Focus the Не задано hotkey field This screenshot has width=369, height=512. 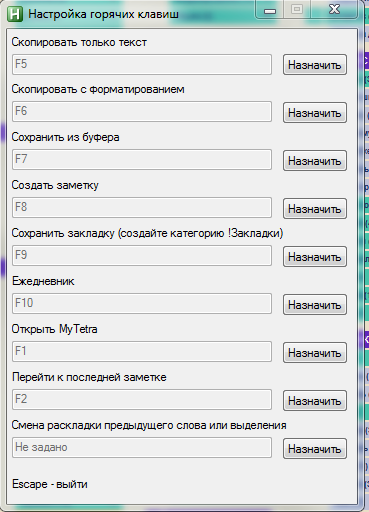(x=142, y=448)
